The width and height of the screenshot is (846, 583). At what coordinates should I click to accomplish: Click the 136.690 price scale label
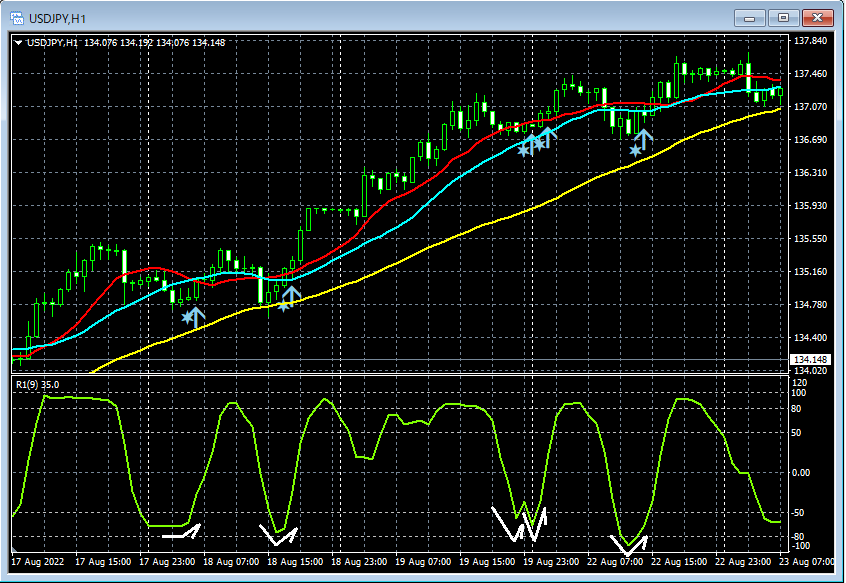point(810,140)
